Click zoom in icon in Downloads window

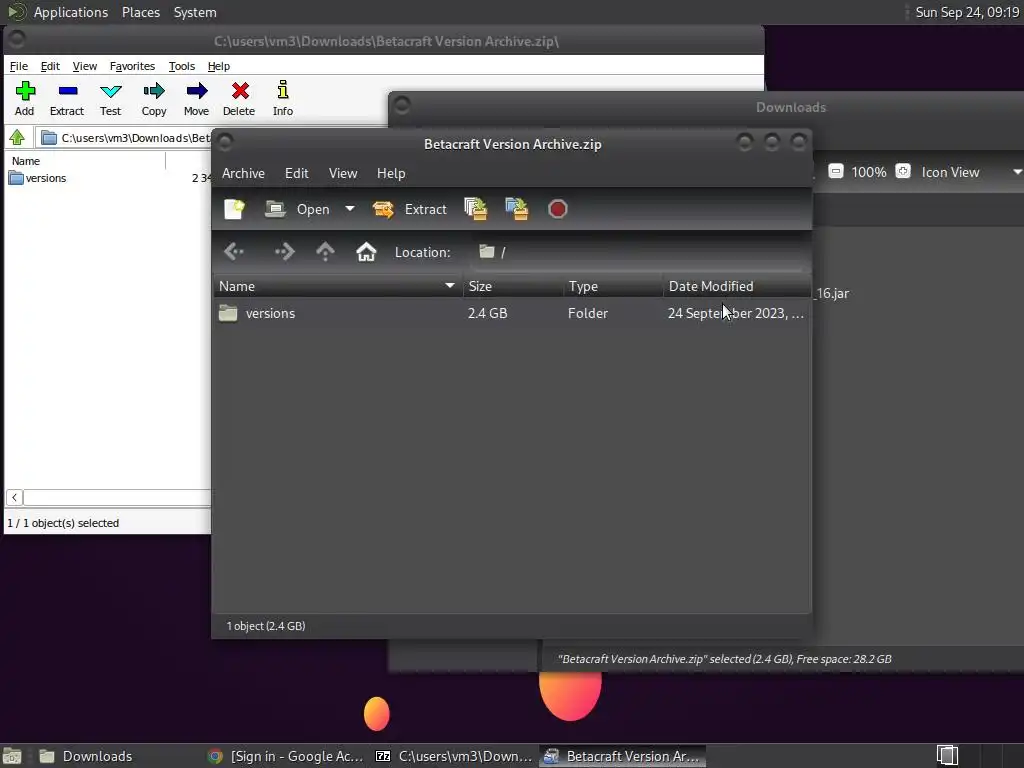point(903,172)
